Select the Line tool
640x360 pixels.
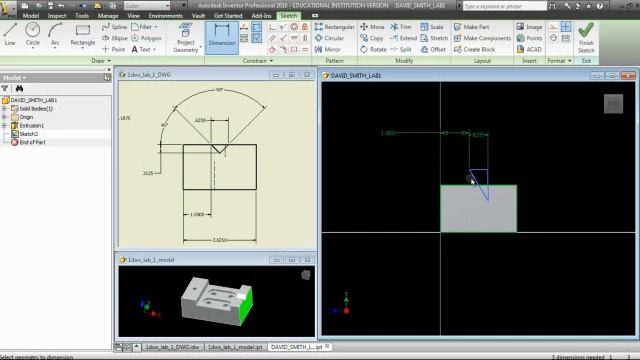(x=10, y=34)
